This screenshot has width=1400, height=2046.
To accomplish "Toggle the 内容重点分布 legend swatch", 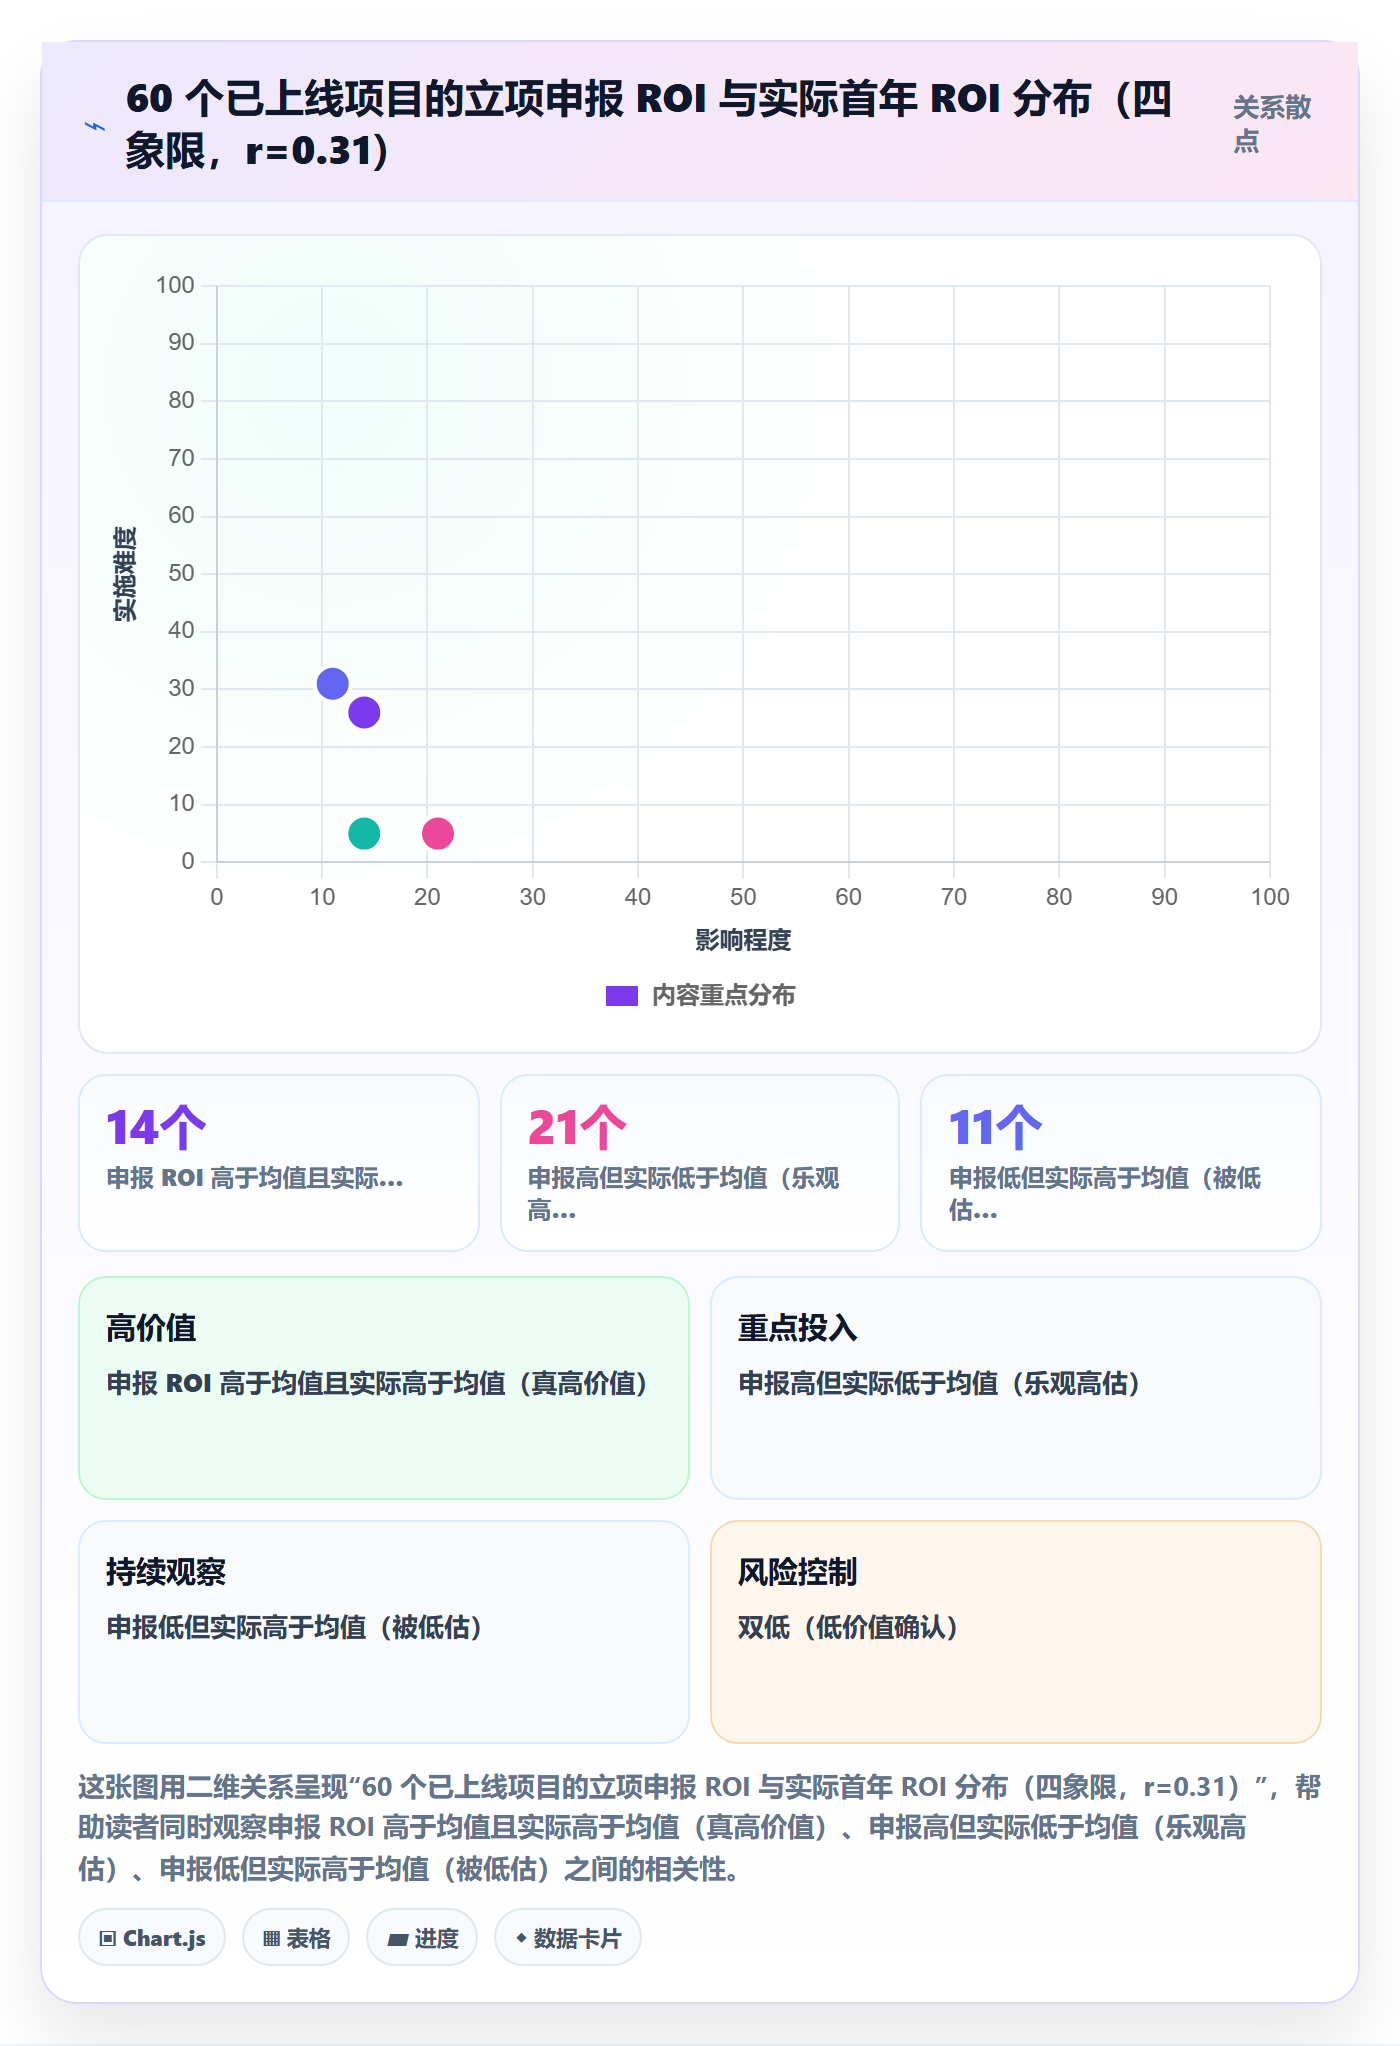I will (622, 996).
